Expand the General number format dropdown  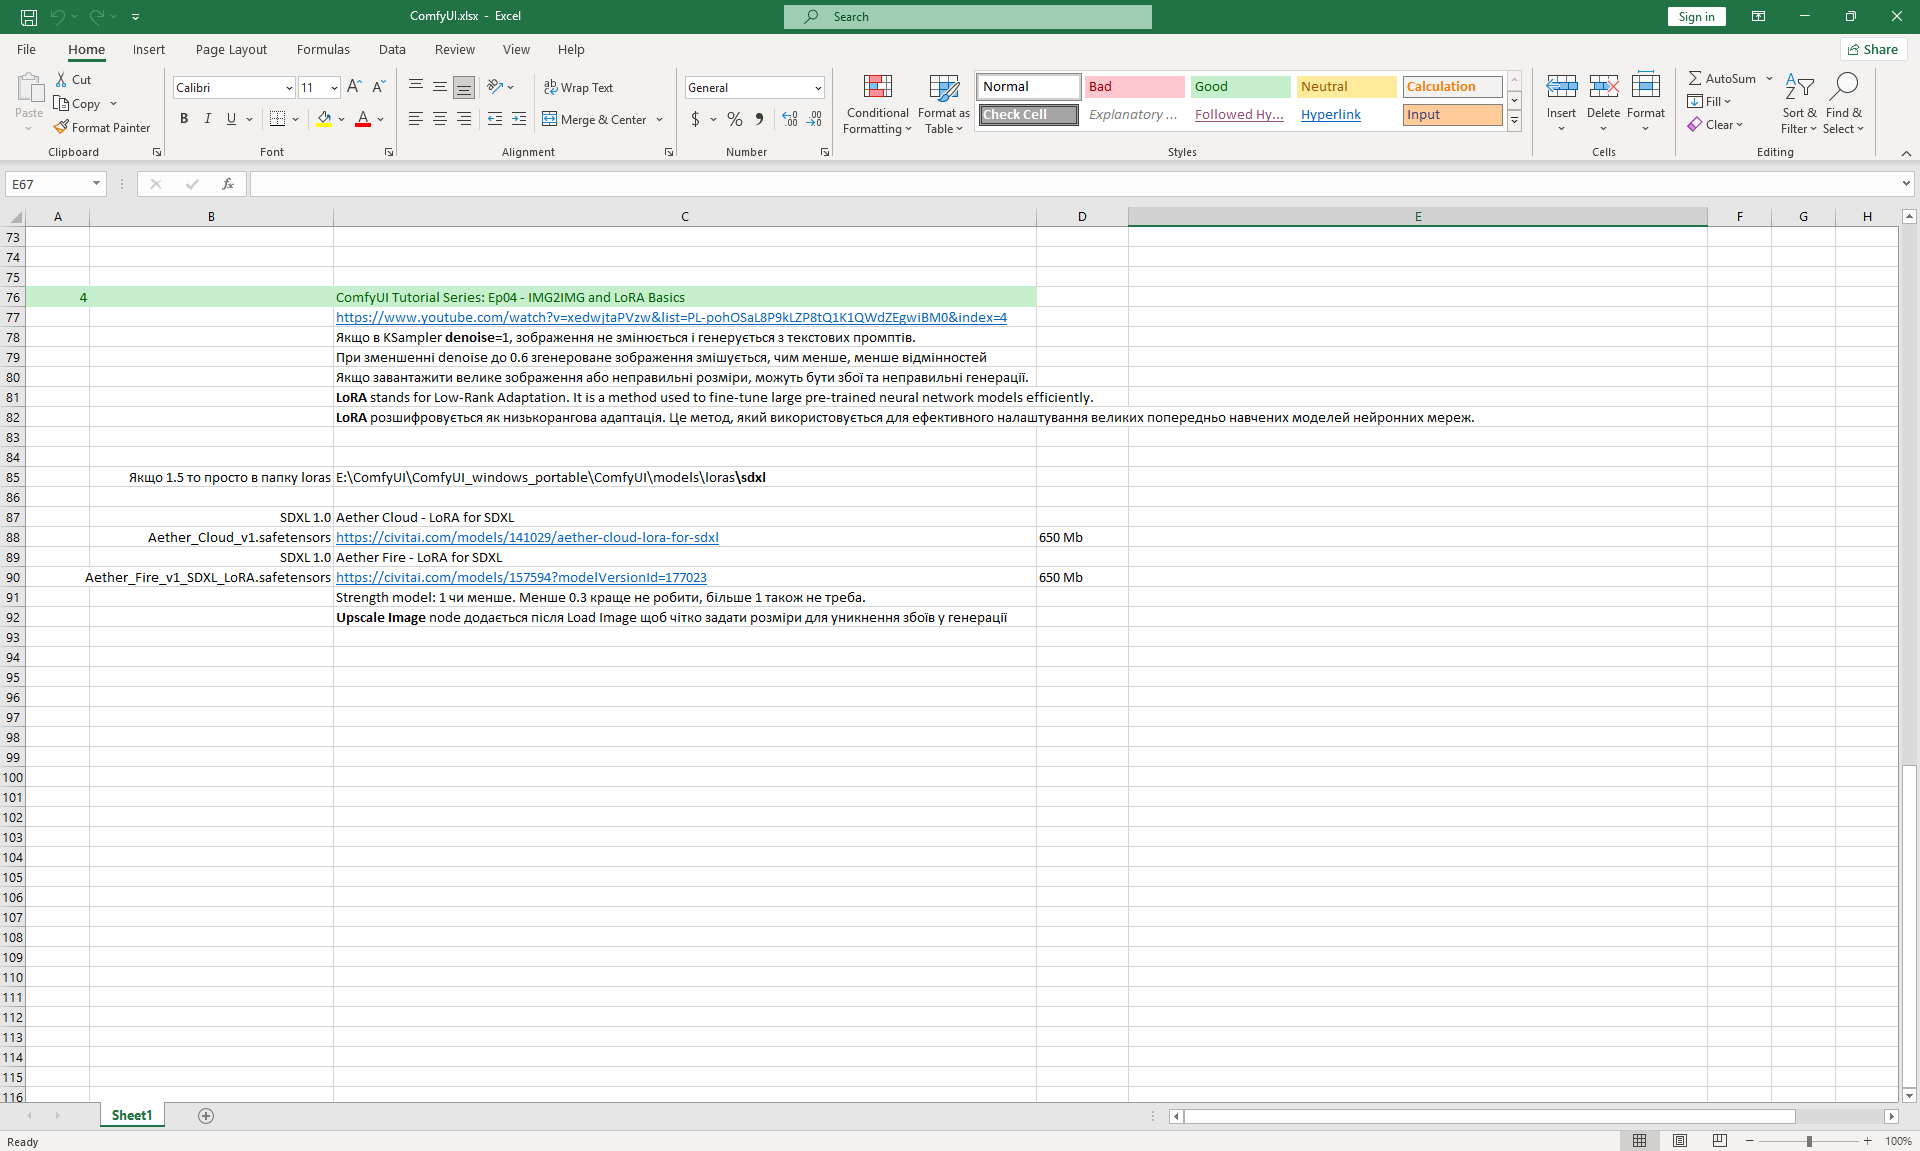pos(818,88)
